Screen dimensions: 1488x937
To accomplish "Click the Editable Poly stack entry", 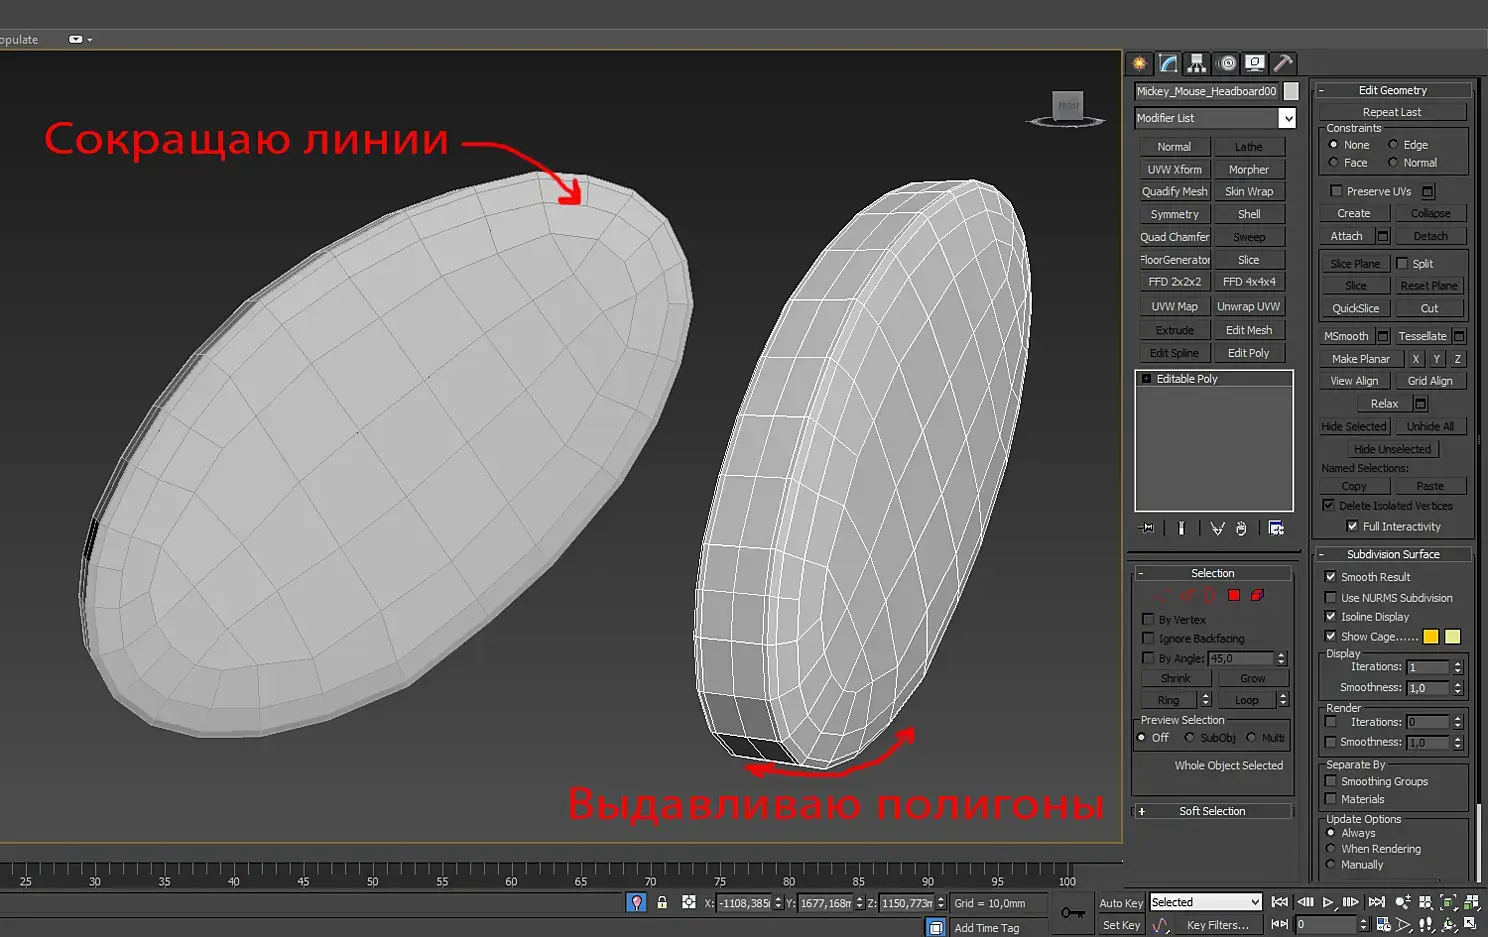I will pos(1187,379).
